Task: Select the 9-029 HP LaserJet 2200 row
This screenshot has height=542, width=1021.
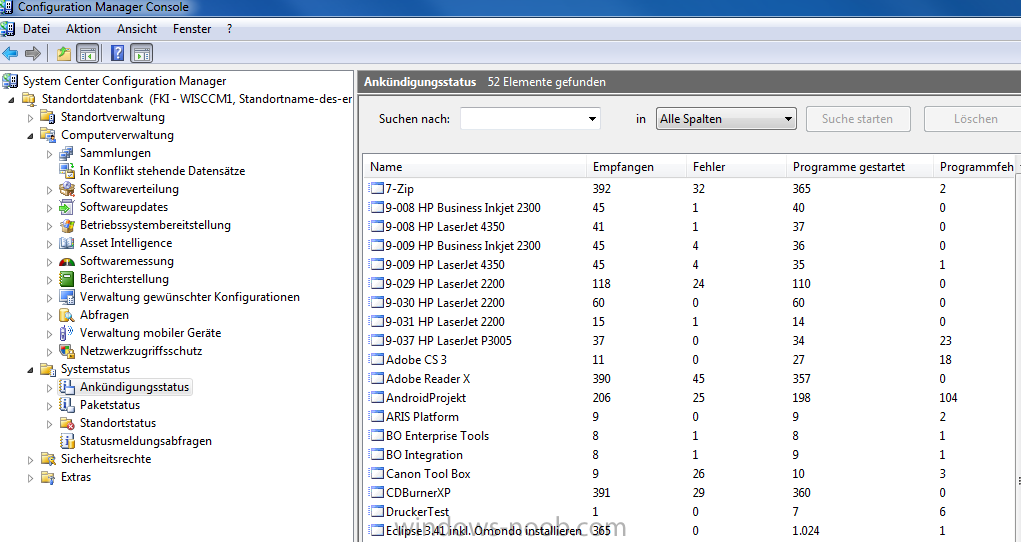Action: point(692,284)
